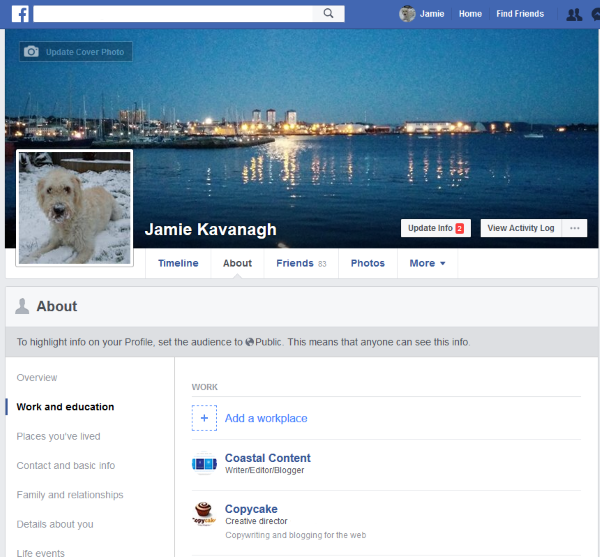Open friend requests icon in top bar
The height and width of the screenshot is (557, 600).
pyautogui.click(x=573, y=14)
